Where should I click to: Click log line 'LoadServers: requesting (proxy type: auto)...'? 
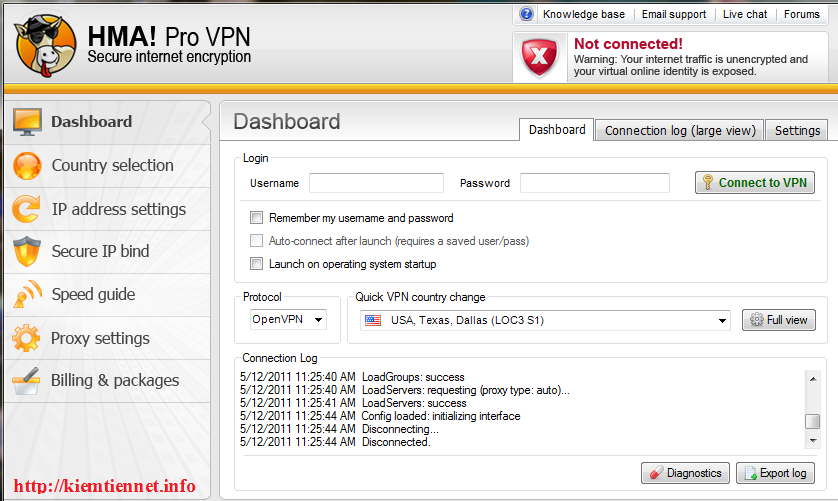click(405, 390)
